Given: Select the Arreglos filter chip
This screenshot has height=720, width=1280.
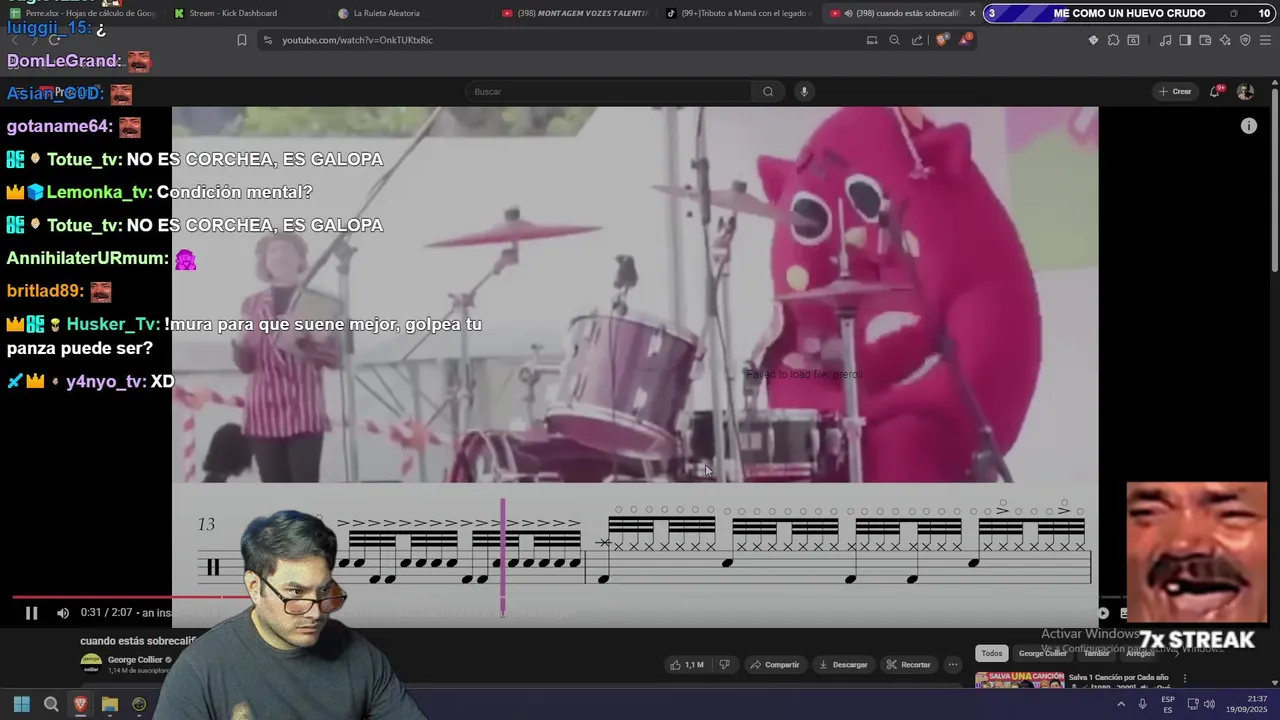Looking at the screenshot, I should (1141, 653).
